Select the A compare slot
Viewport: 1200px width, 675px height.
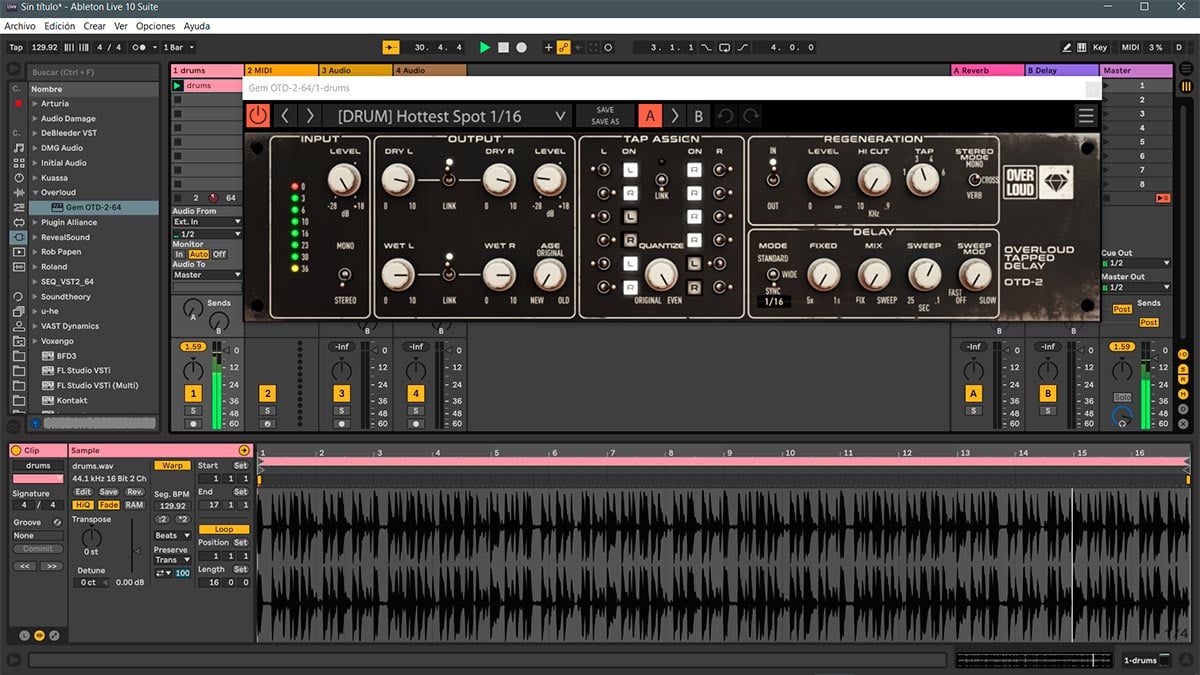click(650, 116)
